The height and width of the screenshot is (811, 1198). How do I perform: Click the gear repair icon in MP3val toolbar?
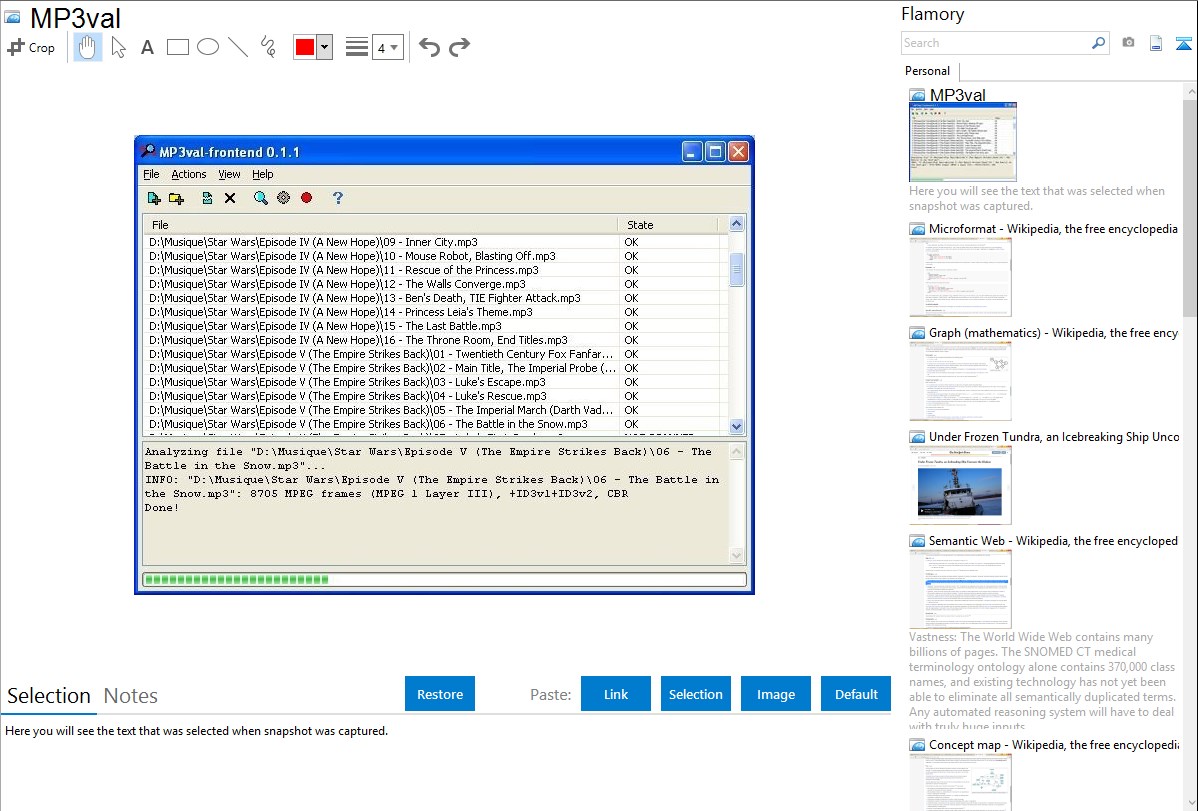coord(283,198)
